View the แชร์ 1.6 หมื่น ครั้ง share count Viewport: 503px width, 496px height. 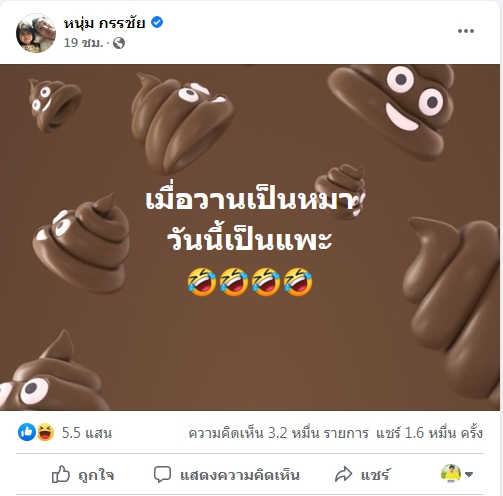[x=429, y=433]
